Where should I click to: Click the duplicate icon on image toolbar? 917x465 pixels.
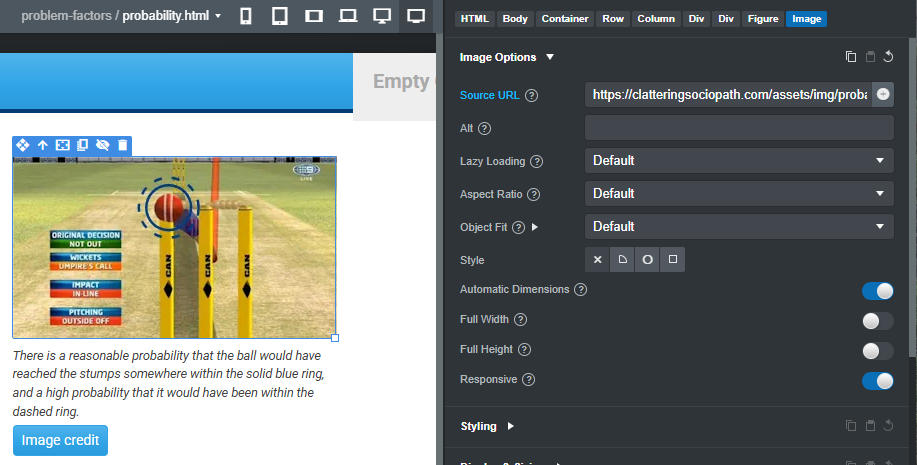83,145
